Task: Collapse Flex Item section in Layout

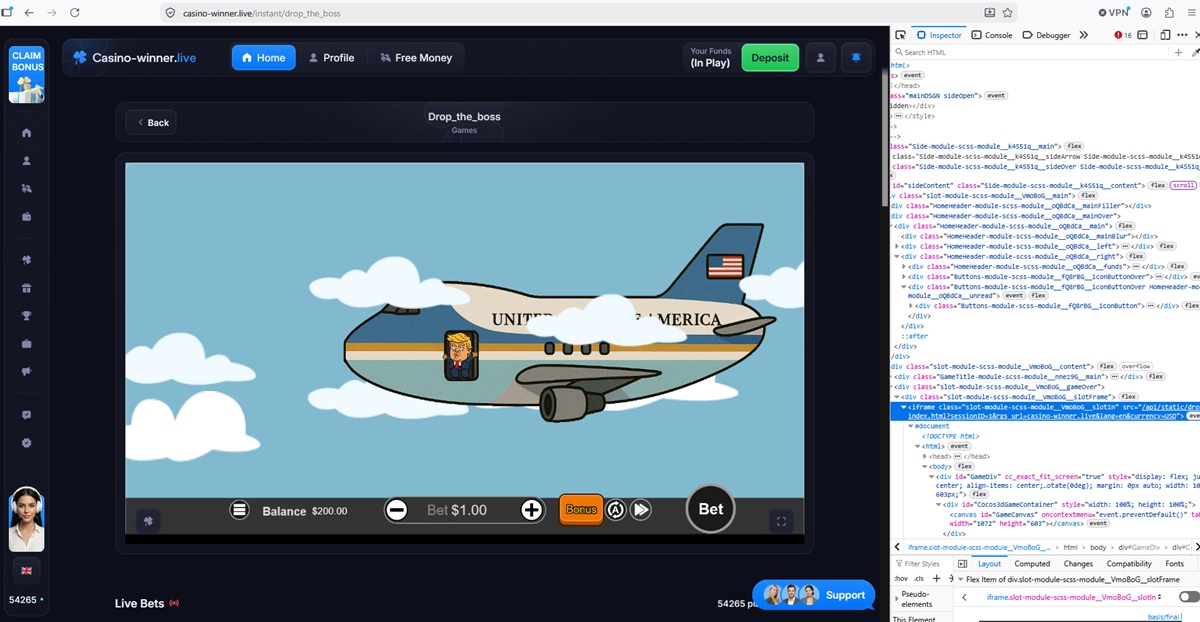Action: pos(963,579)
